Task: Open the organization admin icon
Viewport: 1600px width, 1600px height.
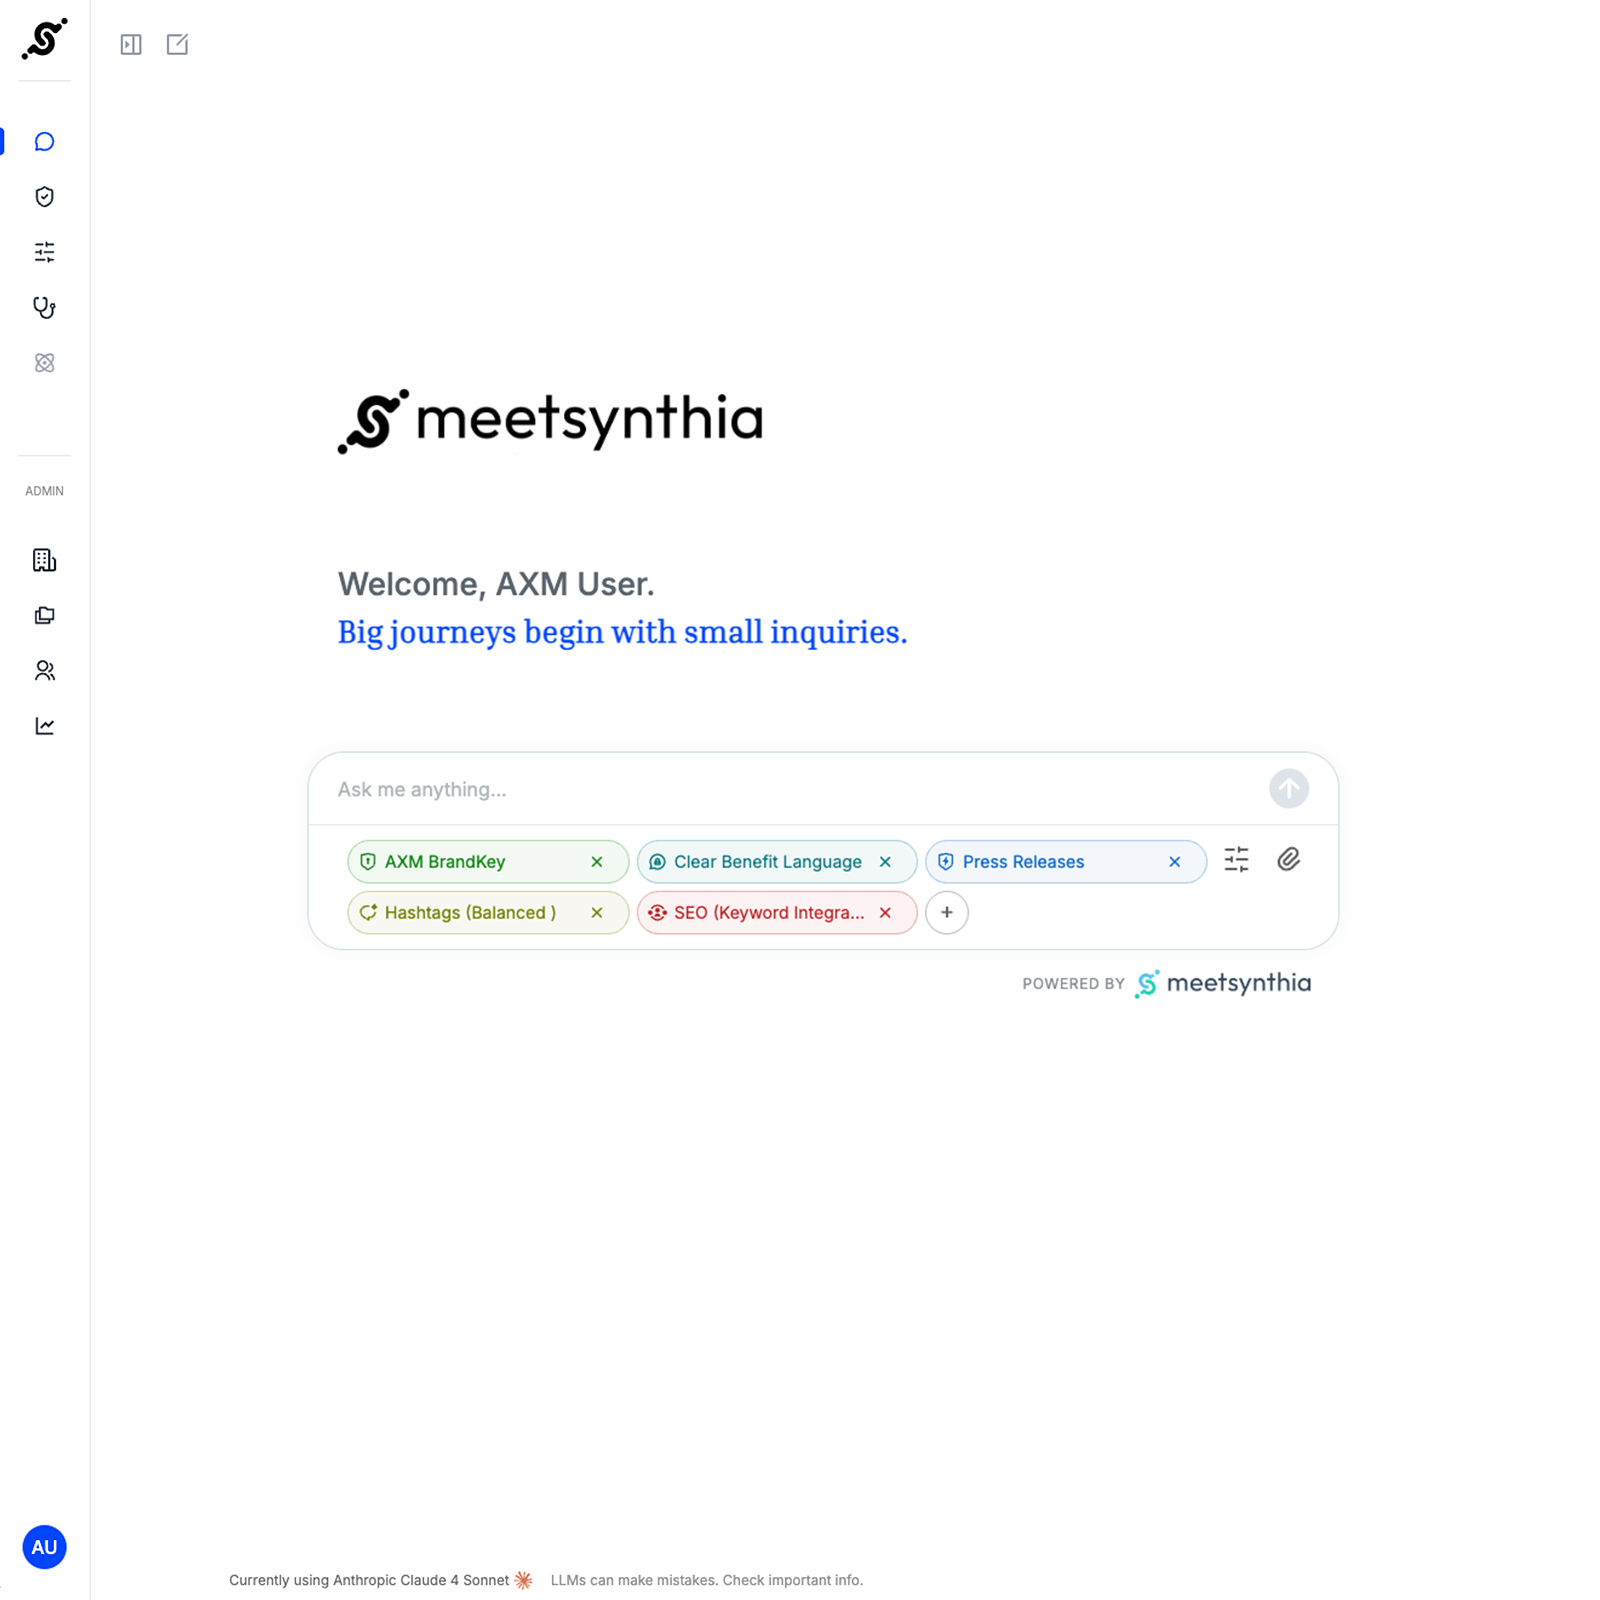Action: click(44, 561)
